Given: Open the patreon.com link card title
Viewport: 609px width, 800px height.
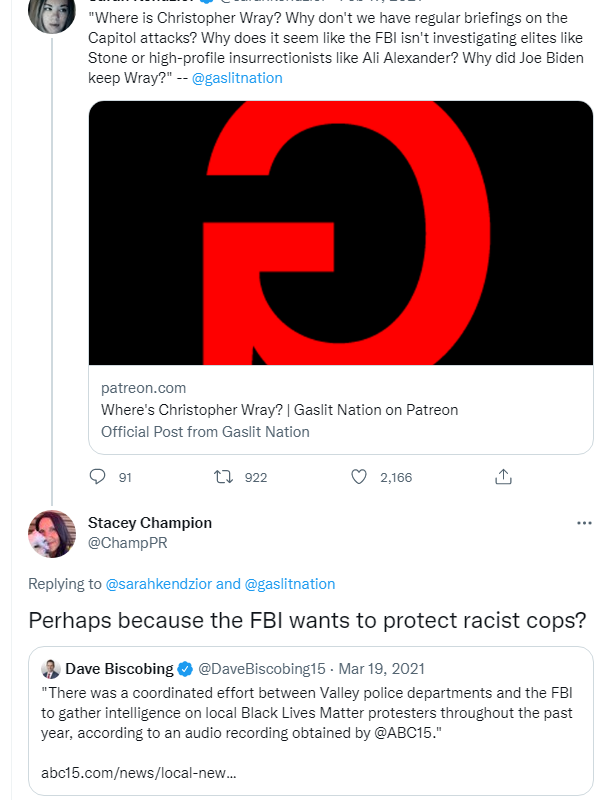Looking at the screenshot, I should pos(280,410).
